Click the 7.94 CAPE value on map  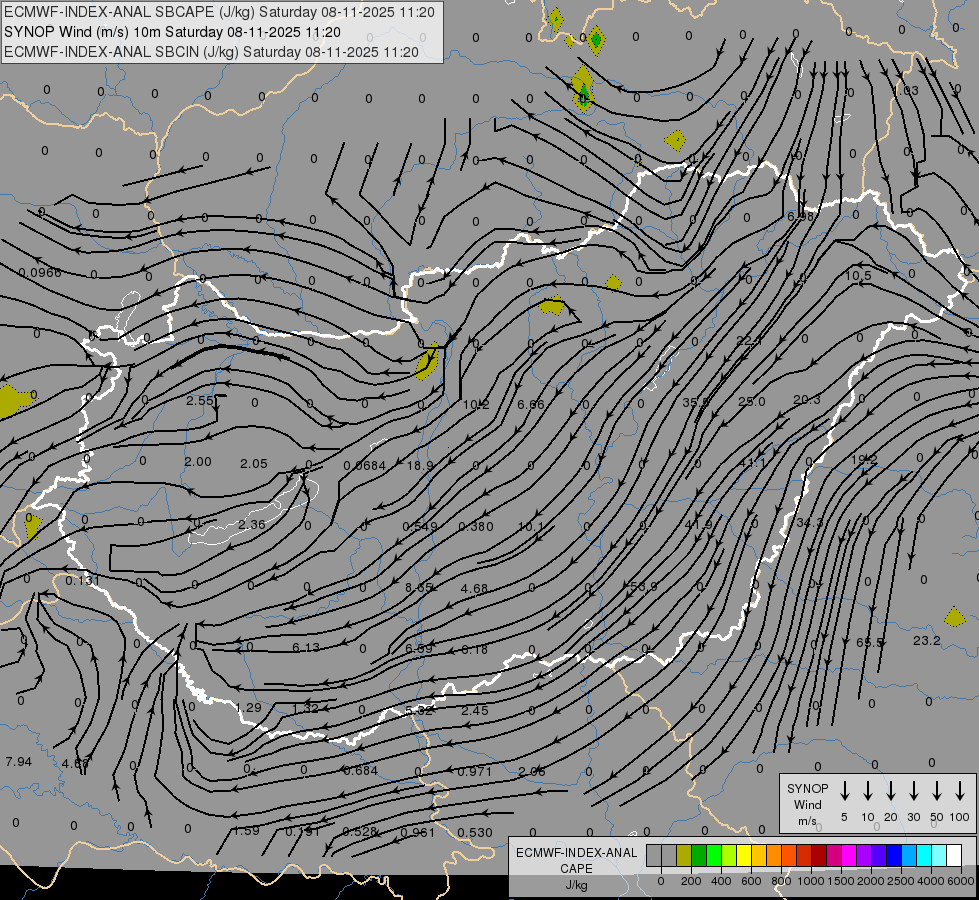coord(18,762)
